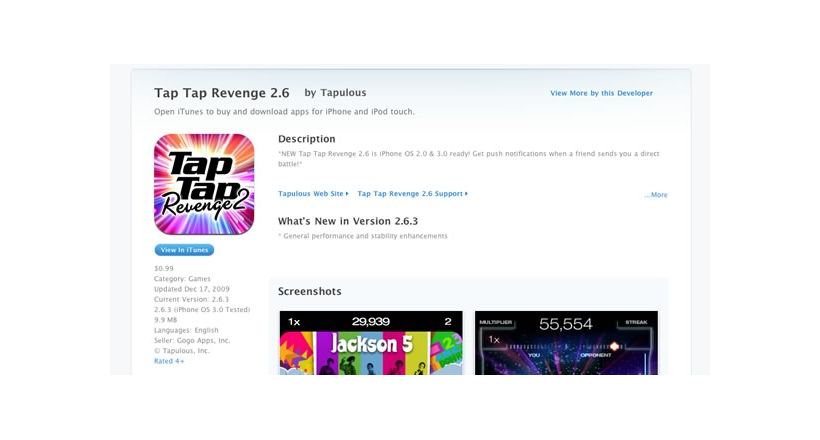
Task: Select Seller: Gogo Apps, Inc. text
Action: (192, 340)
